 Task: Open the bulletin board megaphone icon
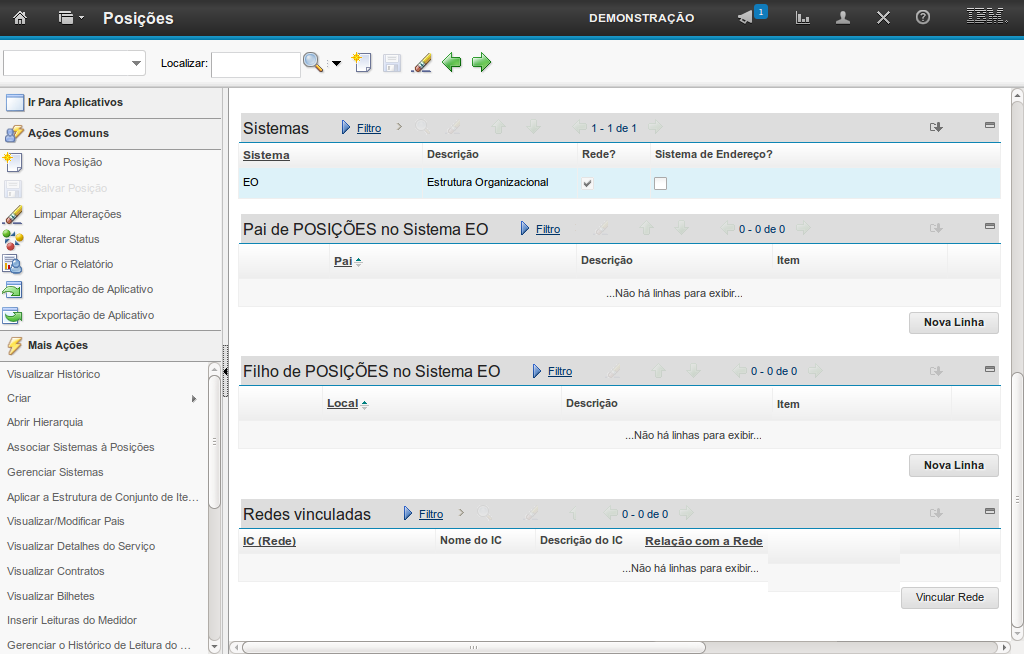(746, 18)
